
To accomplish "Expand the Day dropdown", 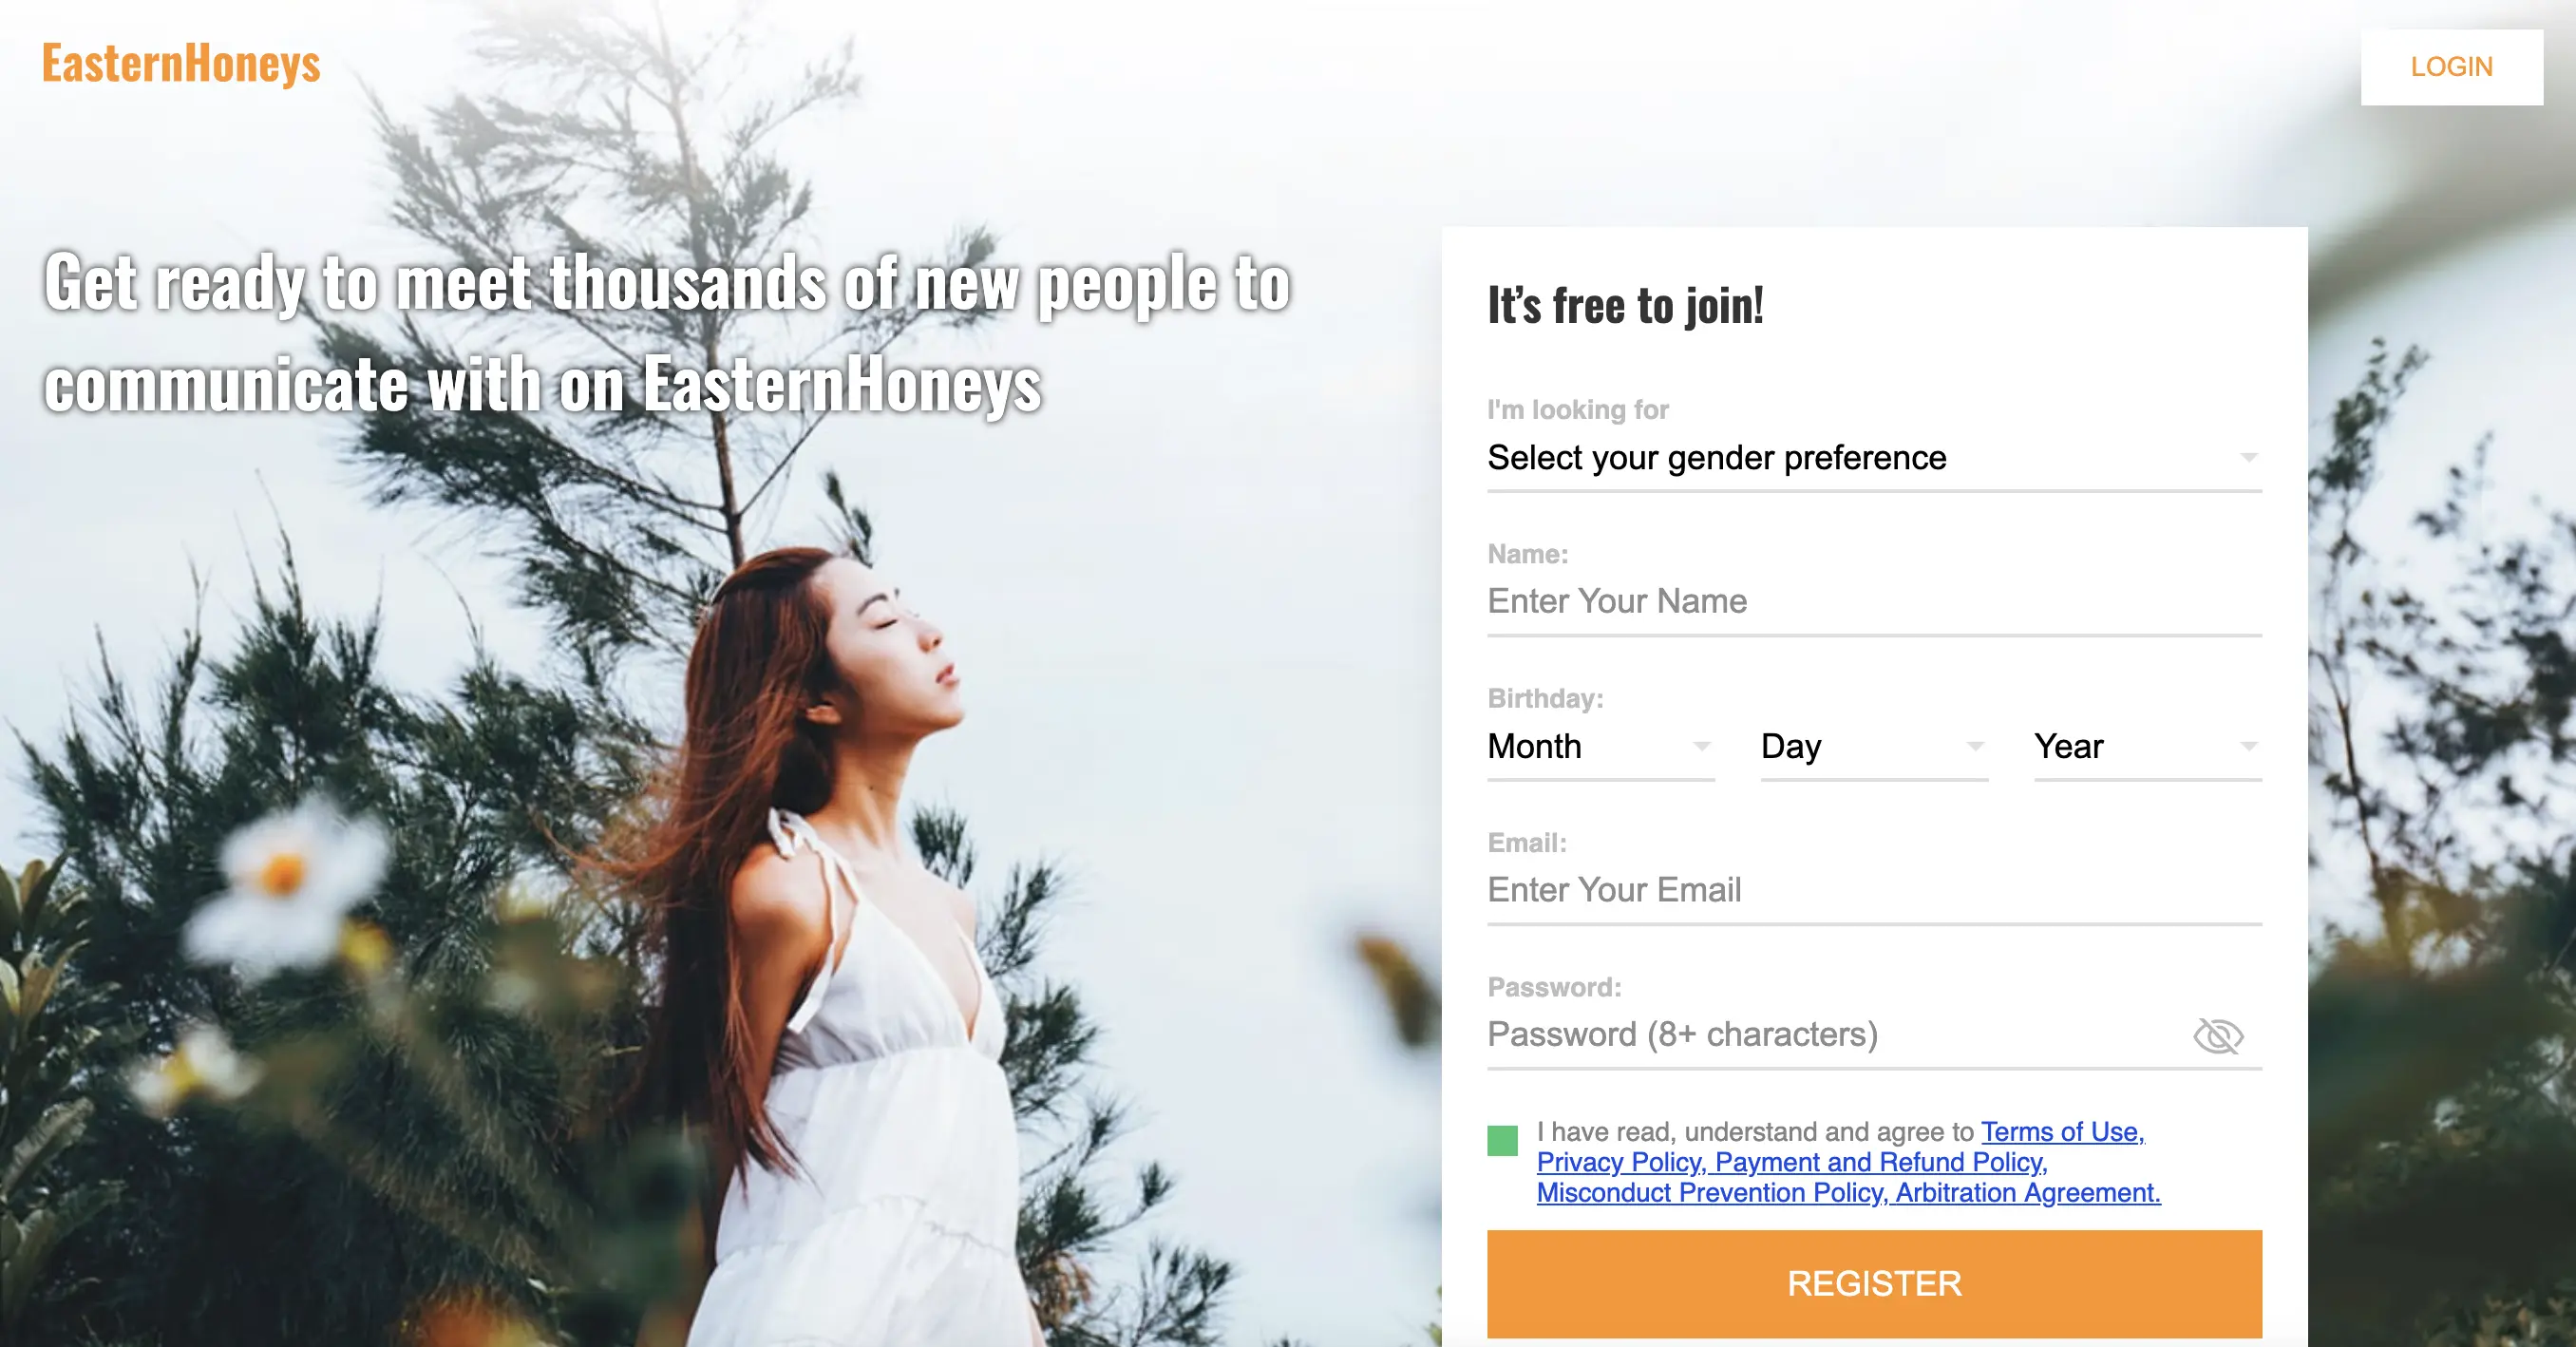I will (1874, 747).
